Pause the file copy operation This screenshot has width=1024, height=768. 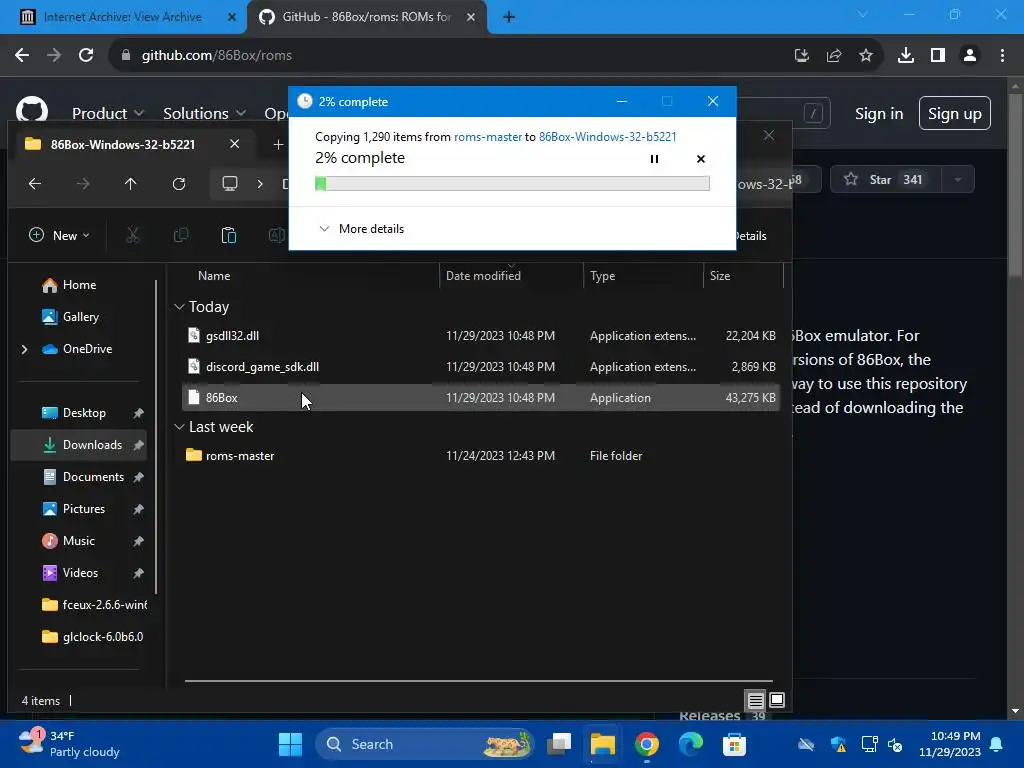(654, 159)
